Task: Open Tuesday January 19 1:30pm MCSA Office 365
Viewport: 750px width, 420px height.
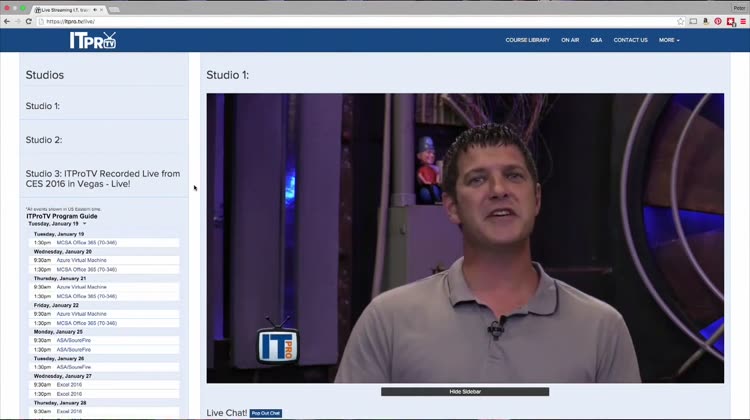Action: (x=104, y=243)
